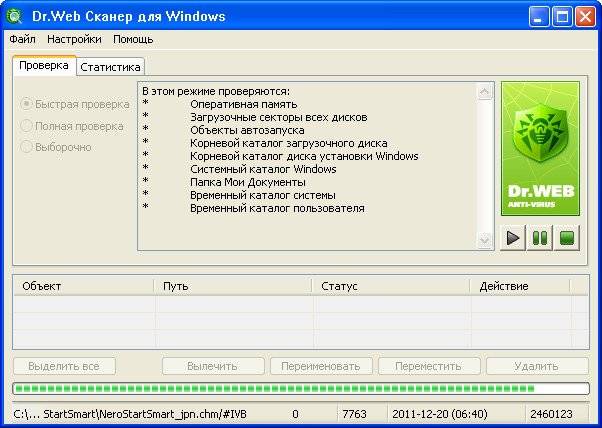Stop the scan with the stop button

tap(566, 238)
